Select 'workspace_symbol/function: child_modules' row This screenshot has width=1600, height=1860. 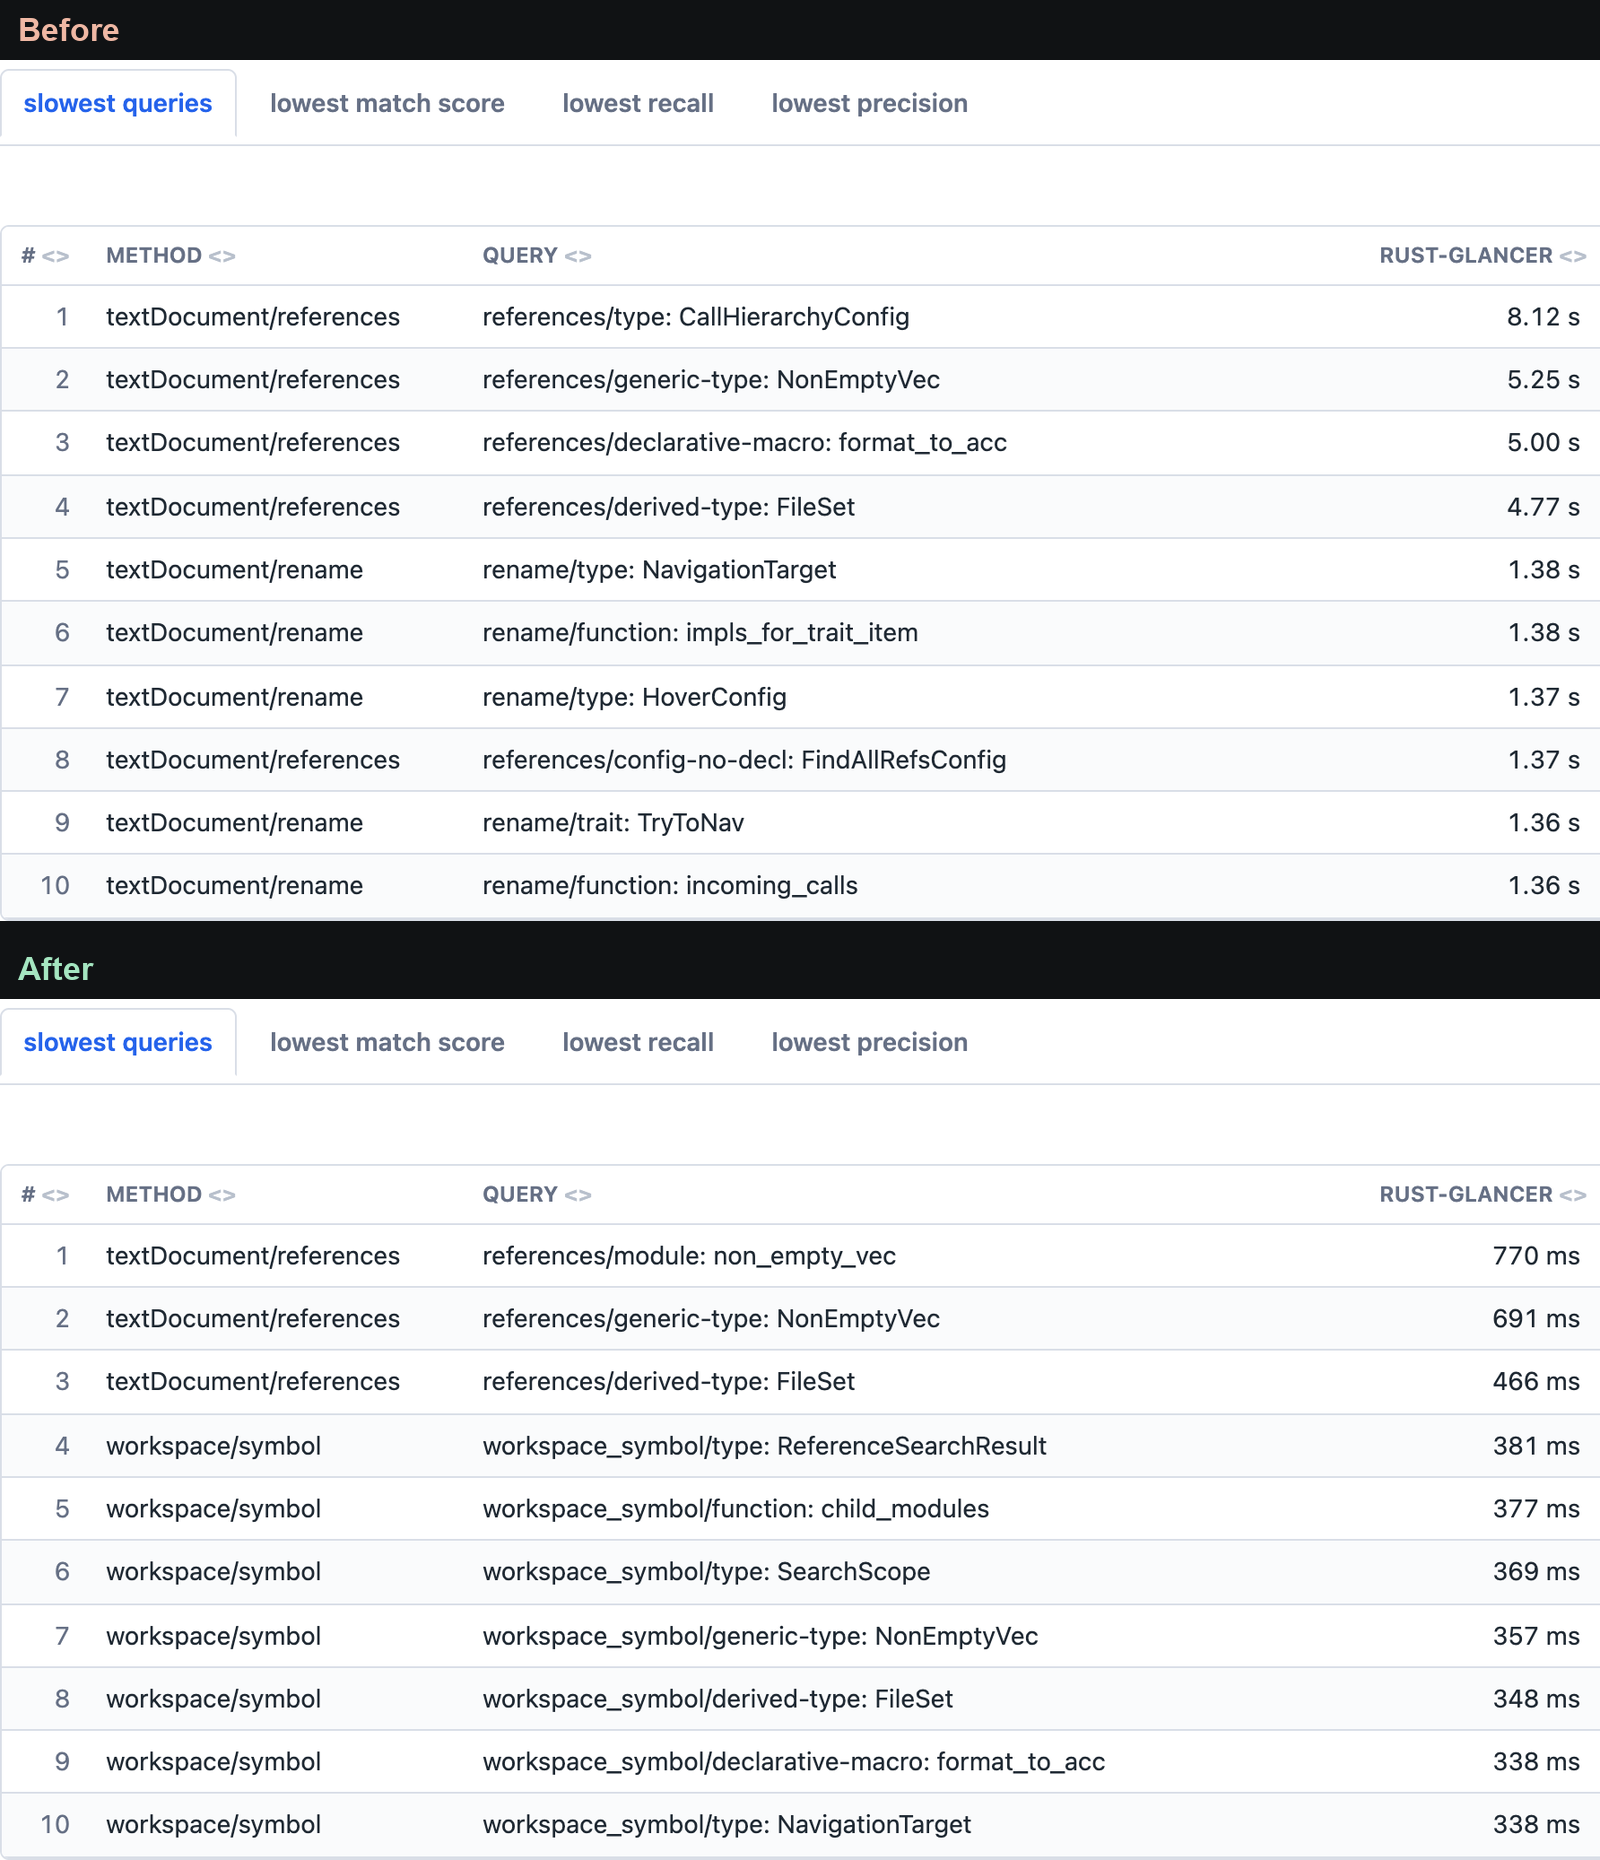point(800,1509)
